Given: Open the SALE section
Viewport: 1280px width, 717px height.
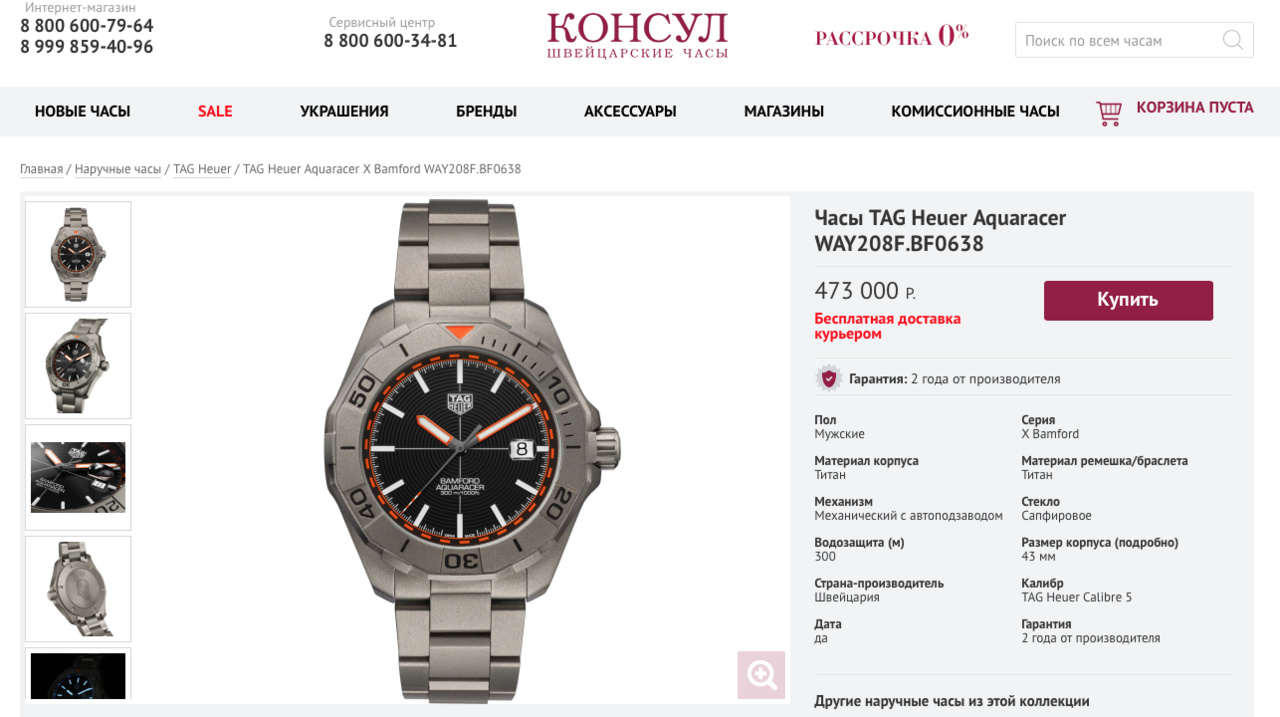Looking at the screenshot, I should pos(215,111).
